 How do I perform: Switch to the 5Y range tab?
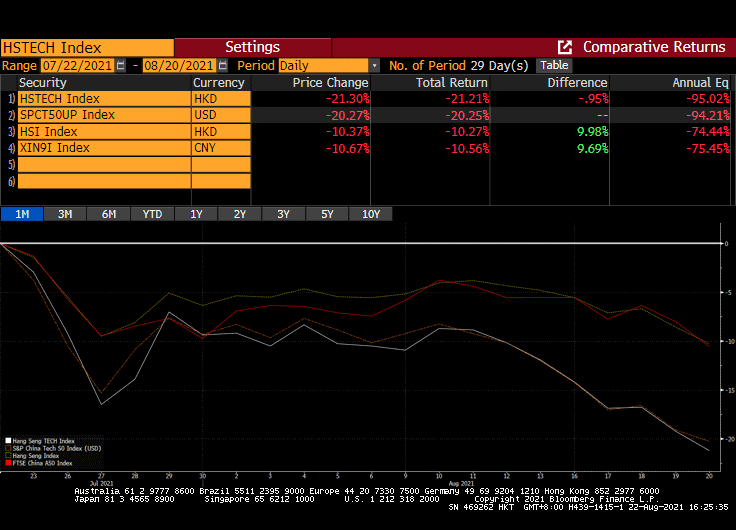pos(327,214)
